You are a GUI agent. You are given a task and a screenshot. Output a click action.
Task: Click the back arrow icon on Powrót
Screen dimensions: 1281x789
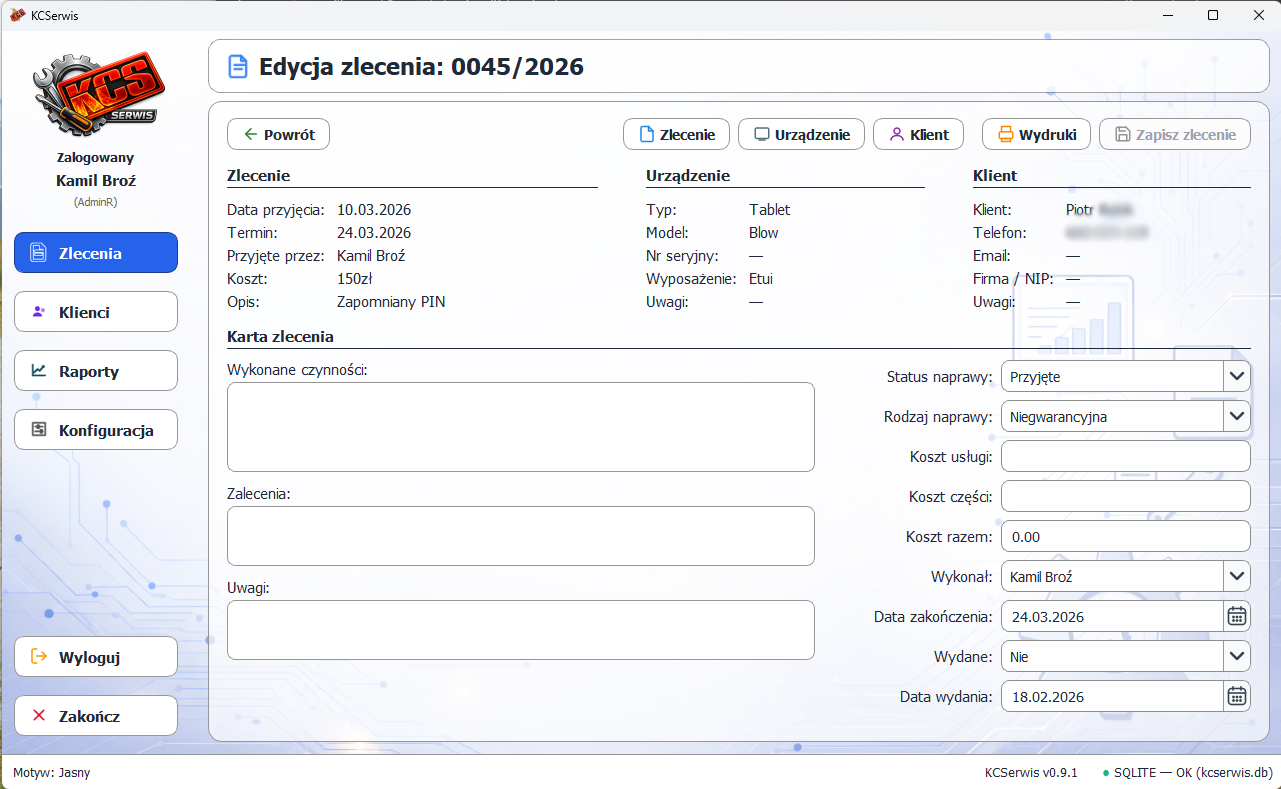coord(250,135)
